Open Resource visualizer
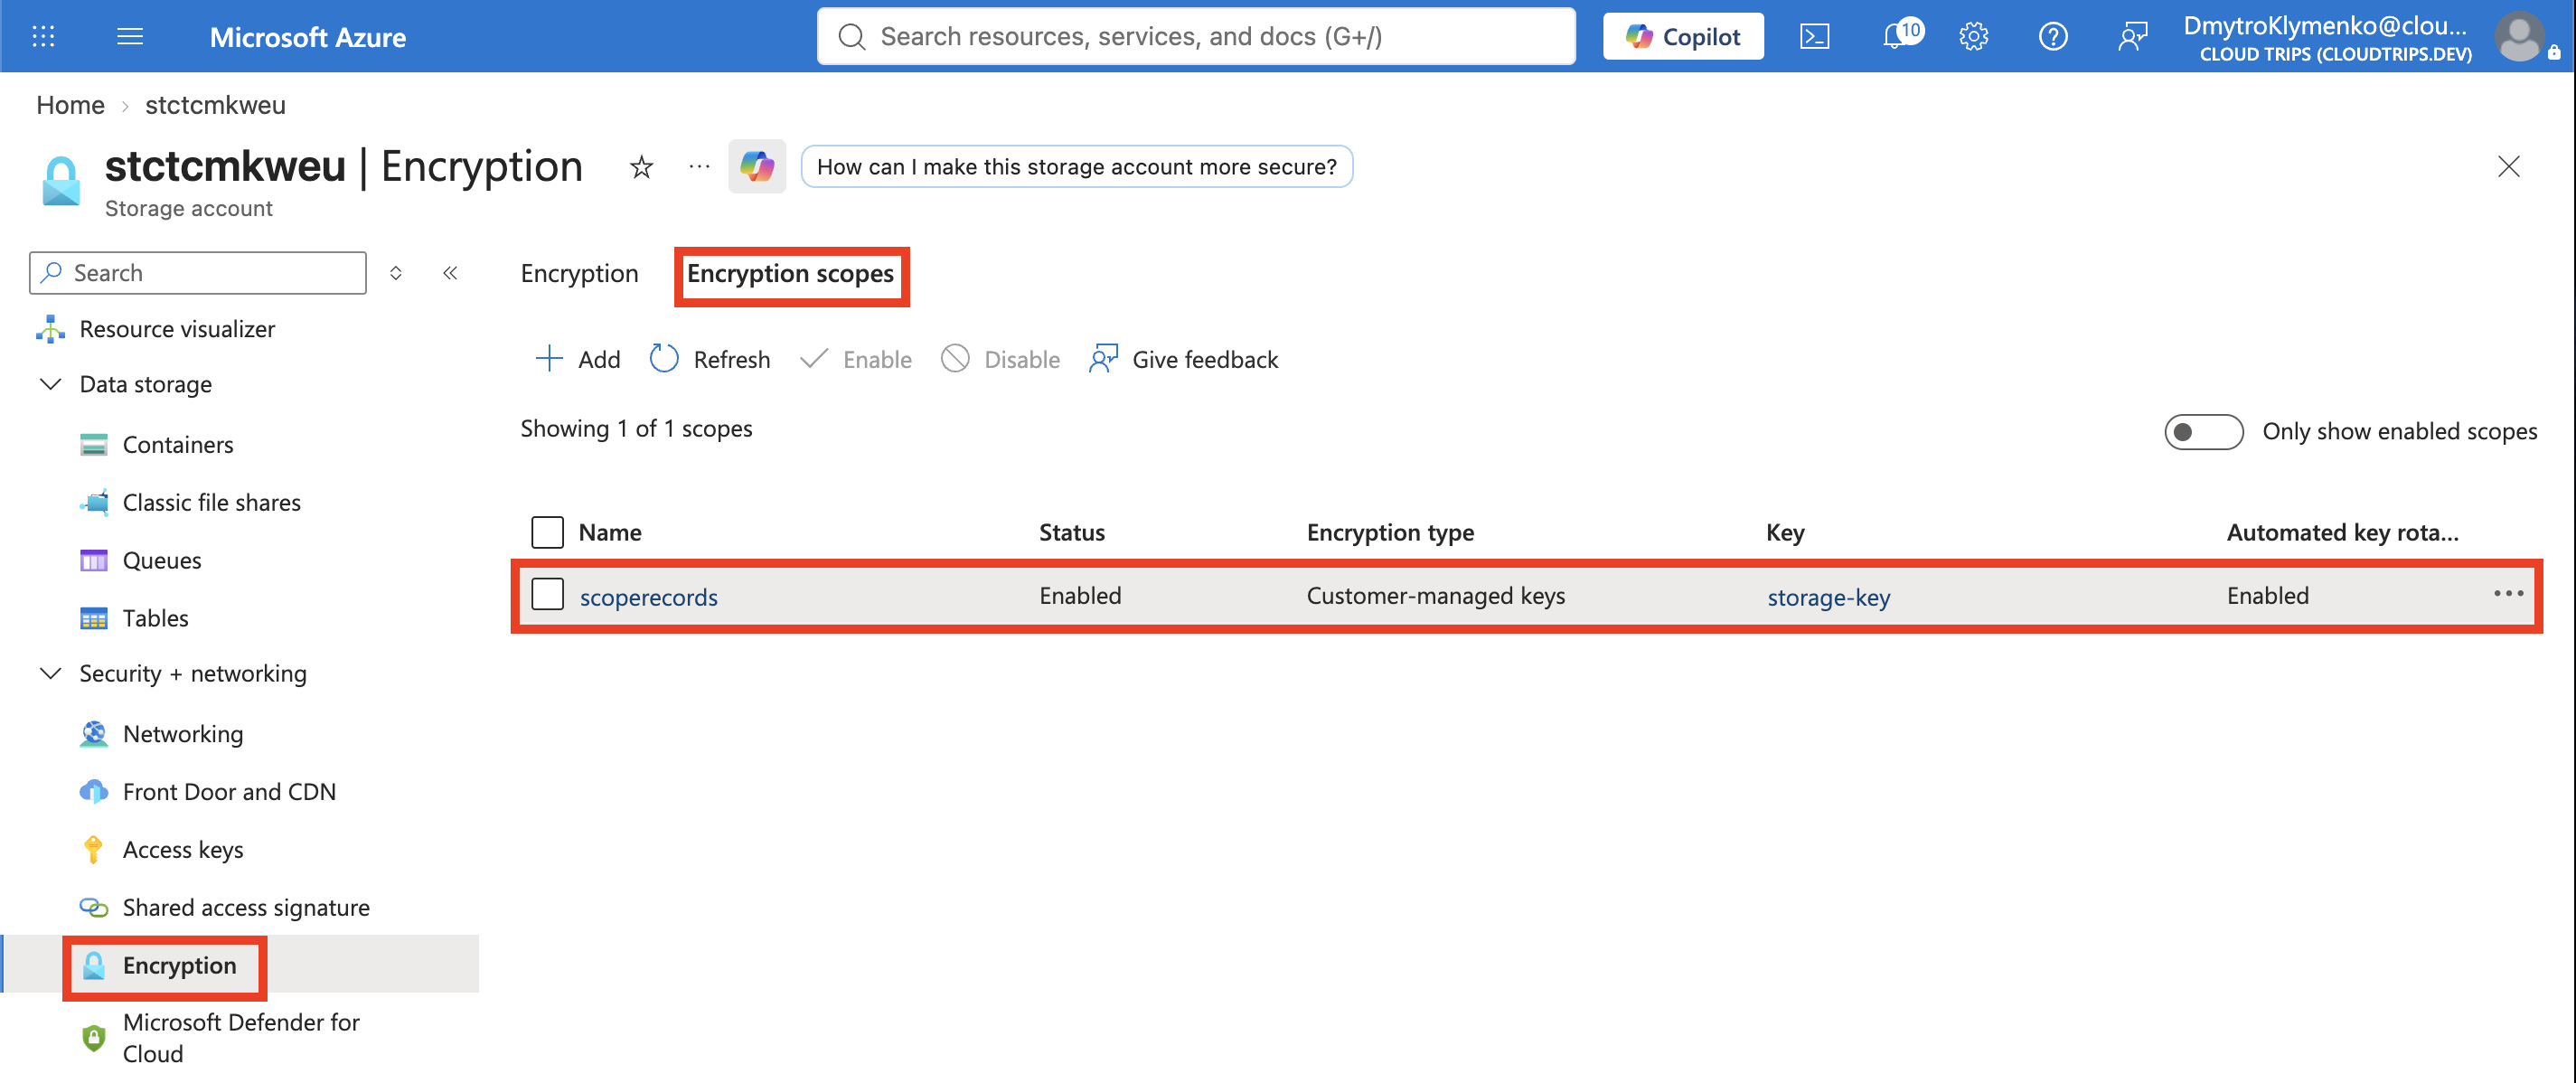 pos(177,328)
